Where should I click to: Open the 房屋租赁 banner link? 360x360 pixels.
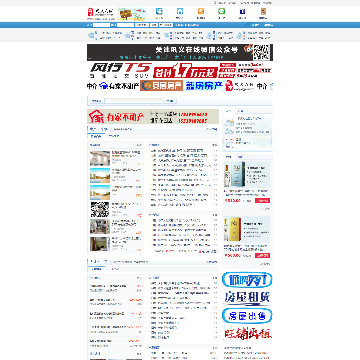(x=247, y=297)
